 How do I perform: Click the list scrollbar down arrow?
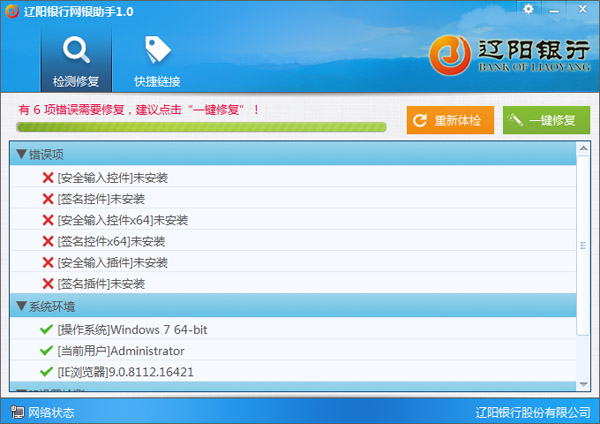tap(583, 384)
